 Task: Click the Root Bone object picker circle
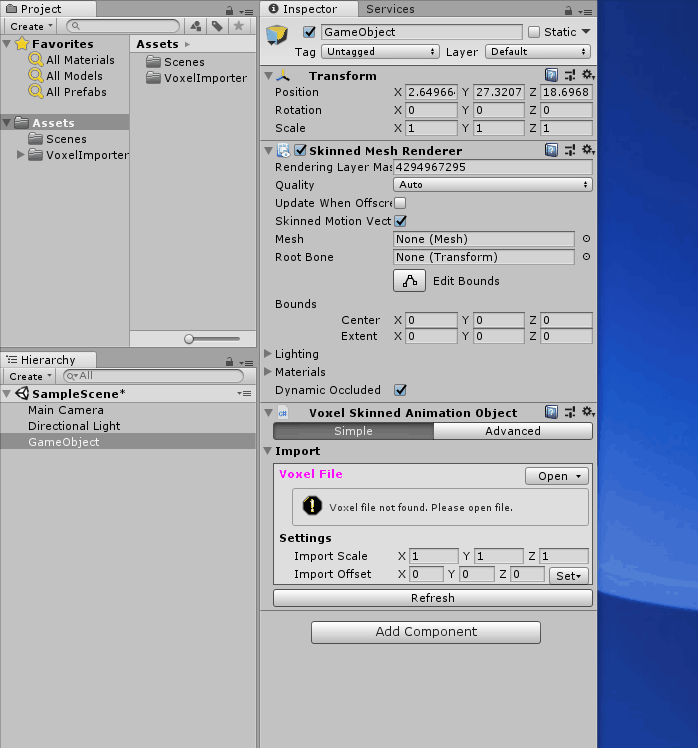coord(586,257)
